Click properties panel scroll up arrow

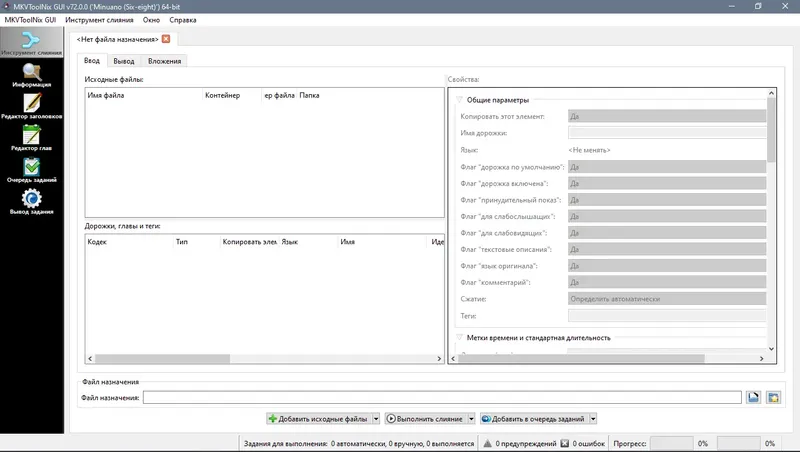click(771, 93)
